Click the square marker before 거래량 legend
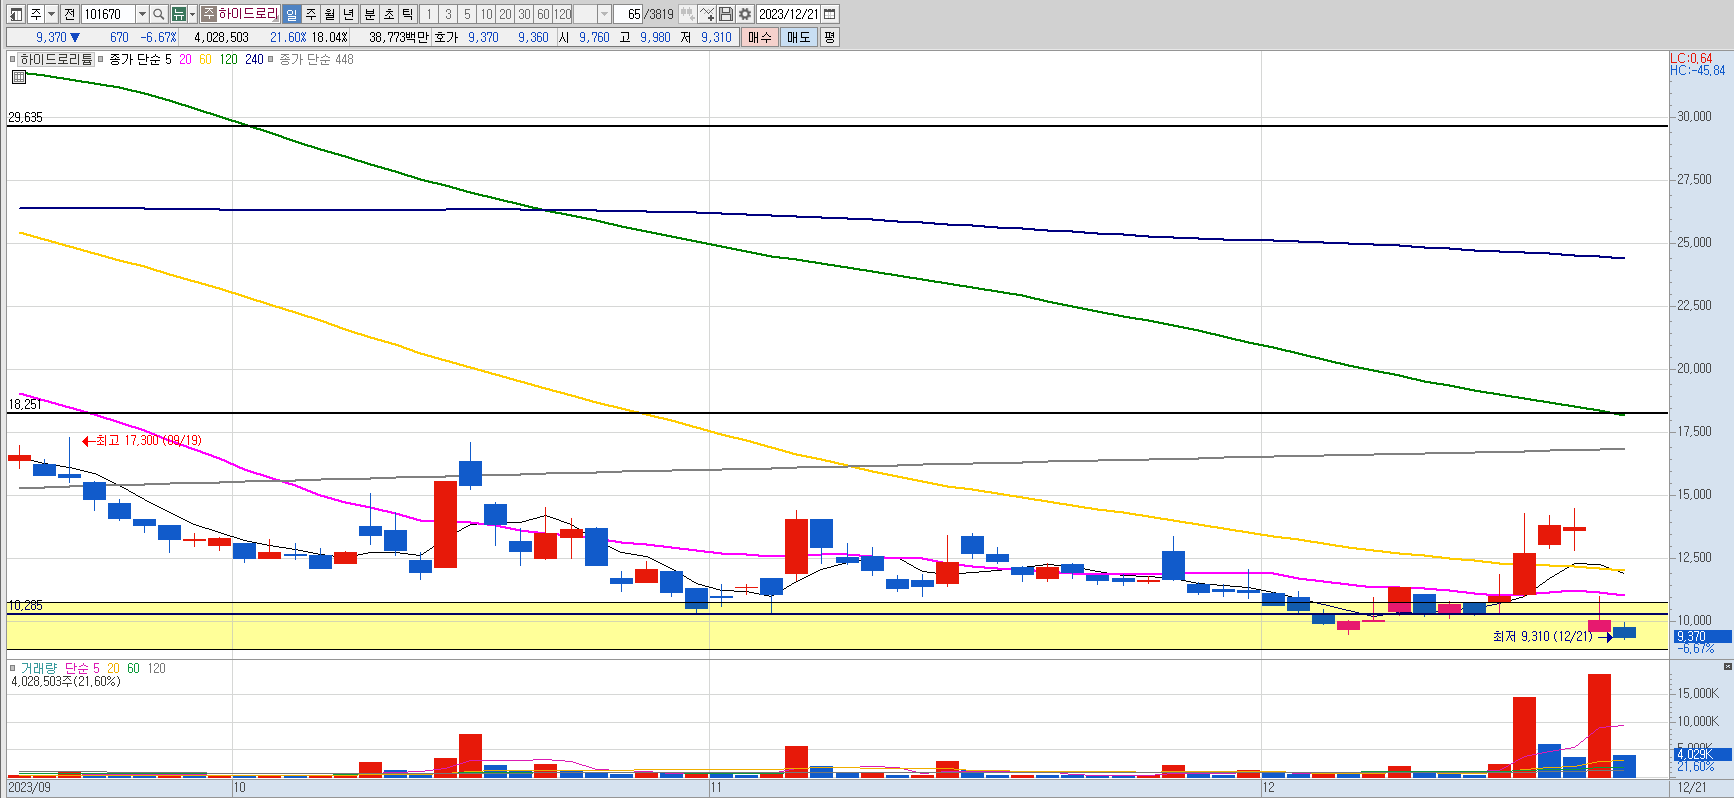 coord(13,668)
